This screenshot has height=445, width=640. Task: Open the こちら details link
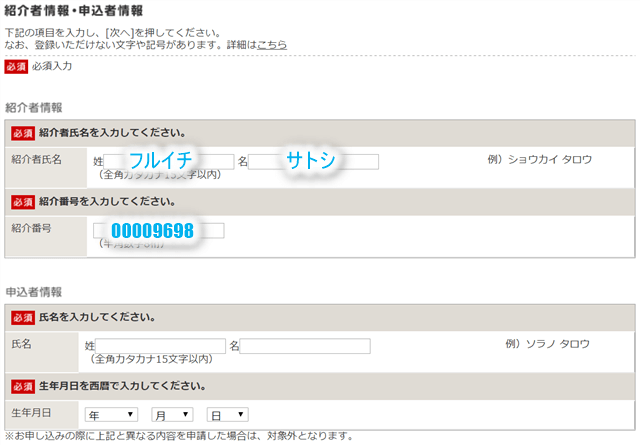[272, 45]
